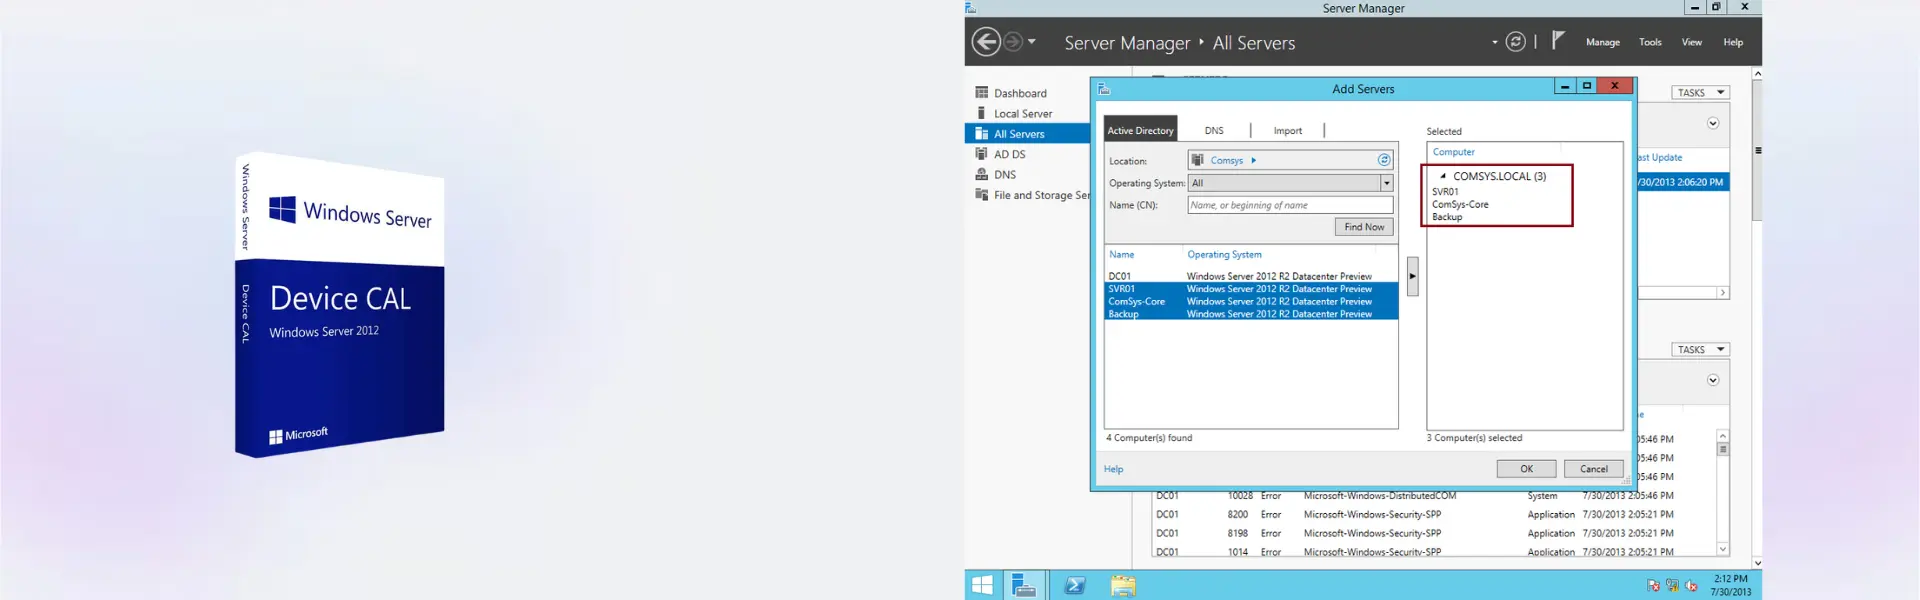This screenshot has height=600, width=1920.
Task: Select the event row with ID 10028
Action: [1434, 496]
